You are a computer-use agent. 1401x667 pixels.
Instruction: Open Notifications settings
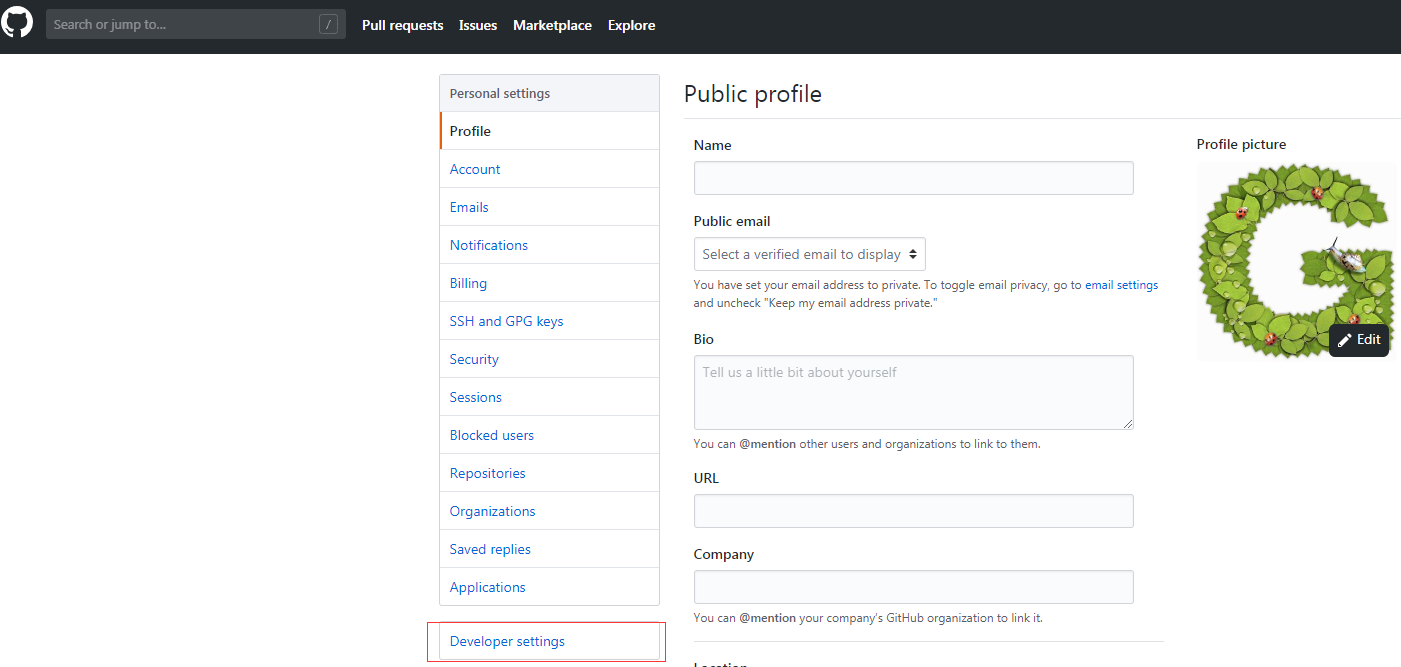[x=488, y=245]
